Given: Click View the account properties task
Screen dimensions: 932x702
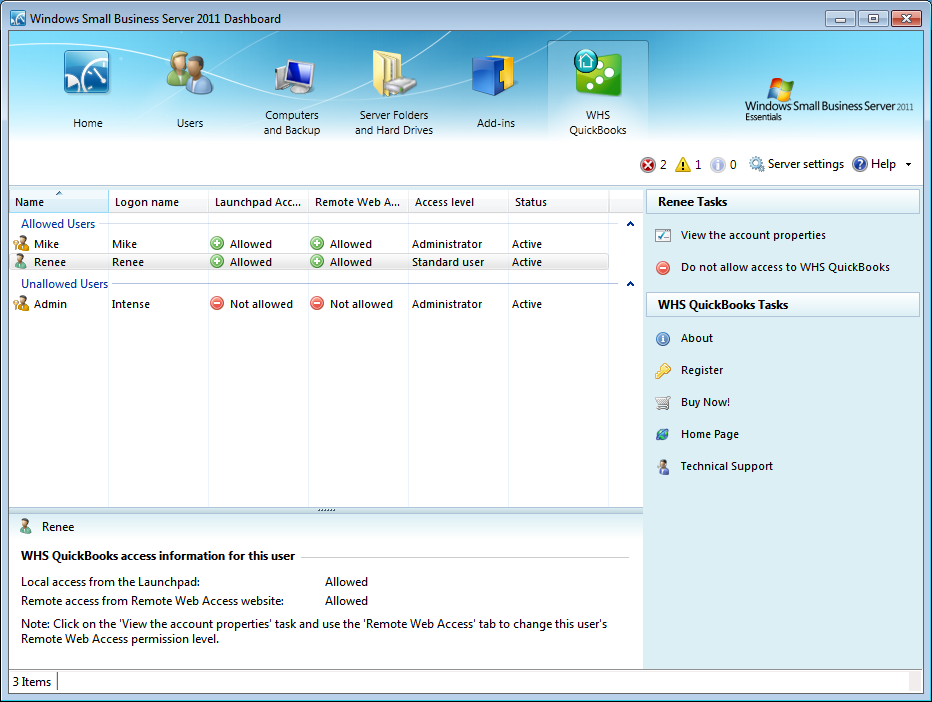Looking at the screenshot, I should [752, 236].
